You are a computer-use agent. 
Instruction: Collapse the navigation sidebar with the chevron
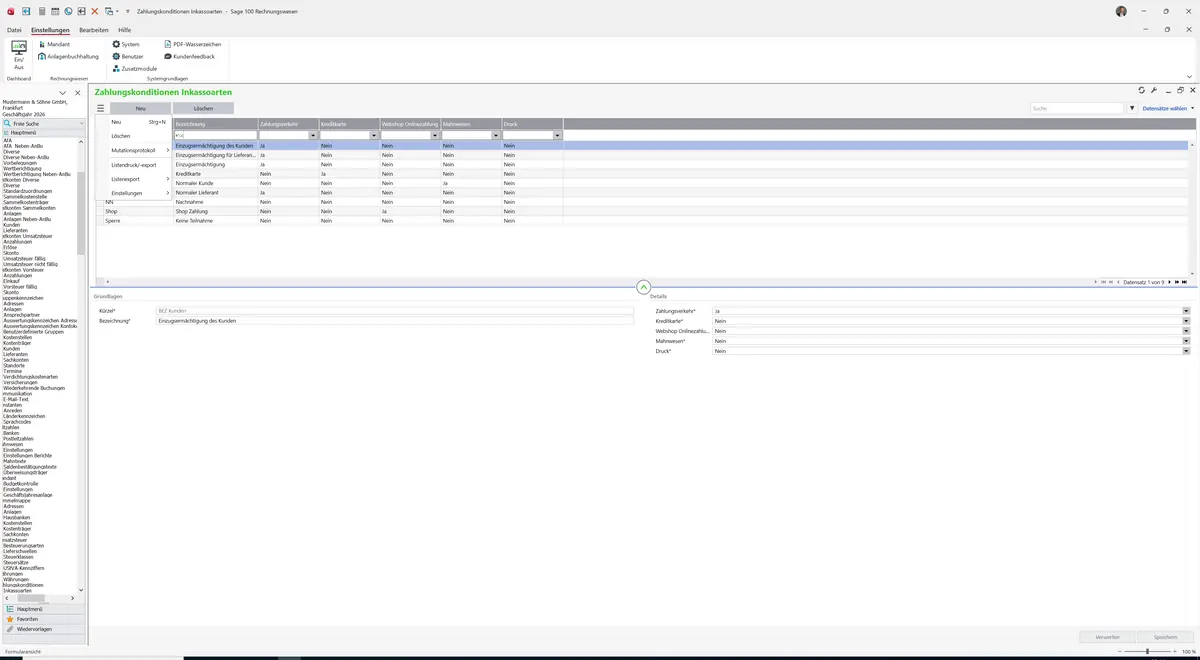click(63, 93)
